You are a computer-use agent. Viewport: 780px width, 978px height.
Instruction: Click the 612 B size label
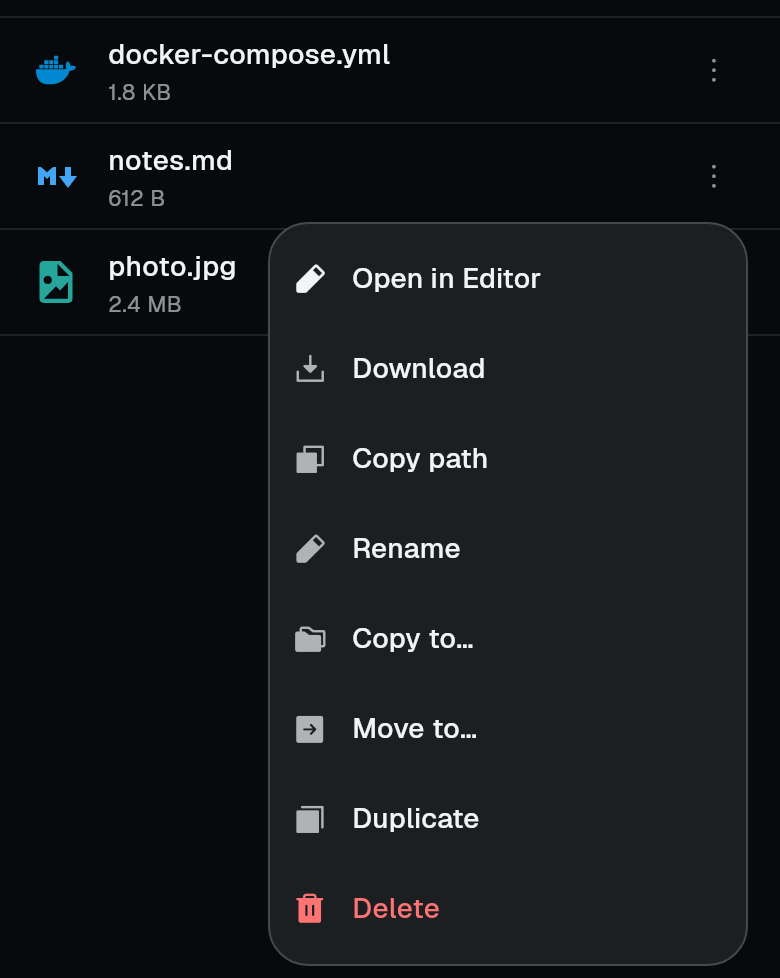click(x=136, y=198)
